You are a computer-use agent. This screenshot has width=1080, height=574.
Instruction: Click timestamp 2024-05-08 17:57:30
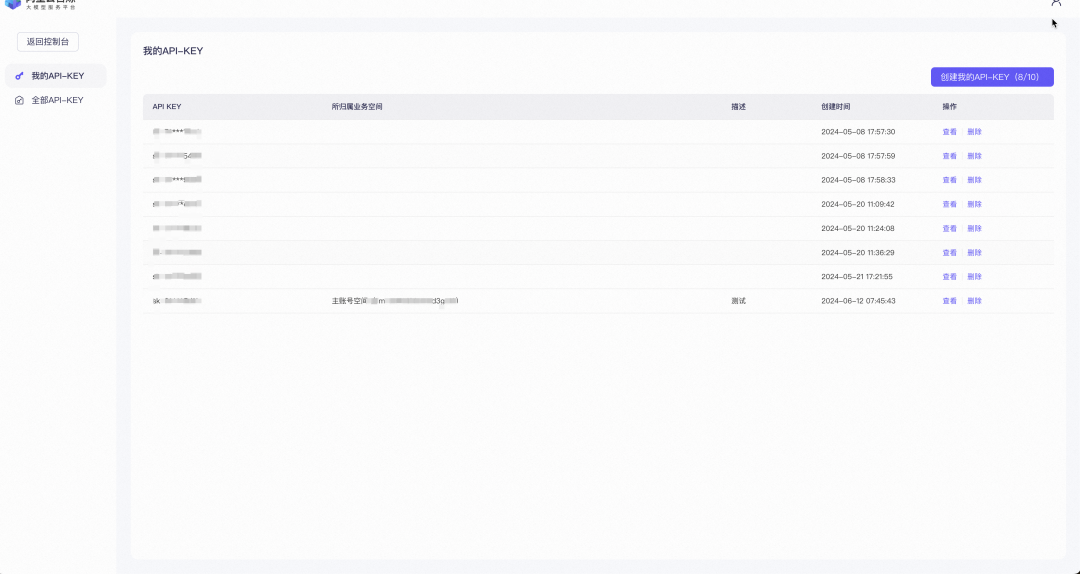pyautogui.click(x=858, y=132)
